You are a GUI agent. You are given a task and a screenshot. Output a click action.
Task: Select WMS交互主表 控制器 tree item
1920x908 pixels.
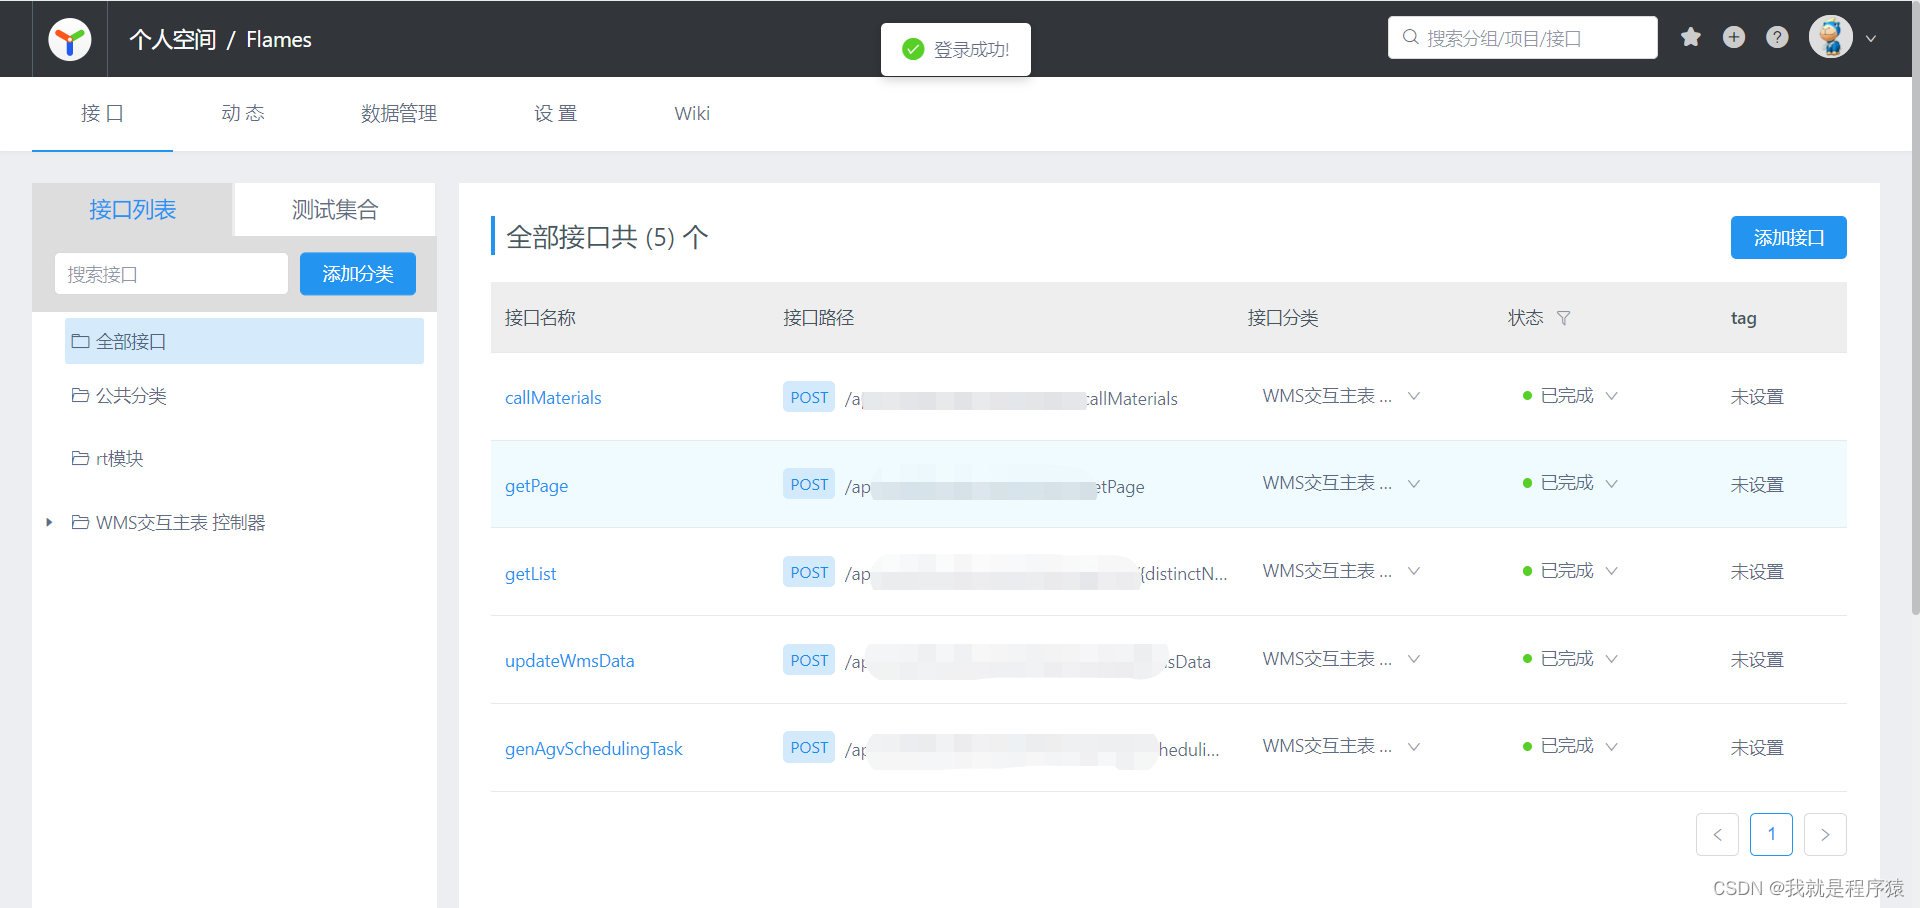coord(181,522)
